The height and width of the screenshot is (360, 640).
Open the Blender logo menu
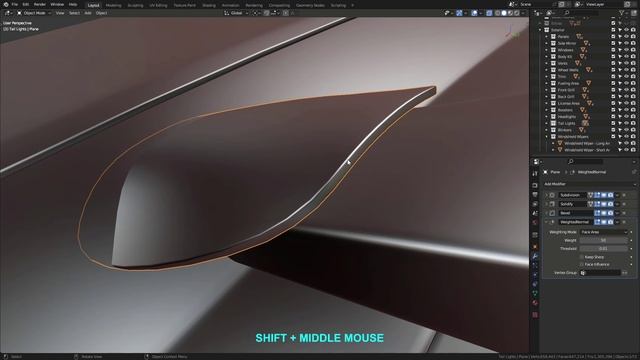(x=6, y=4)
